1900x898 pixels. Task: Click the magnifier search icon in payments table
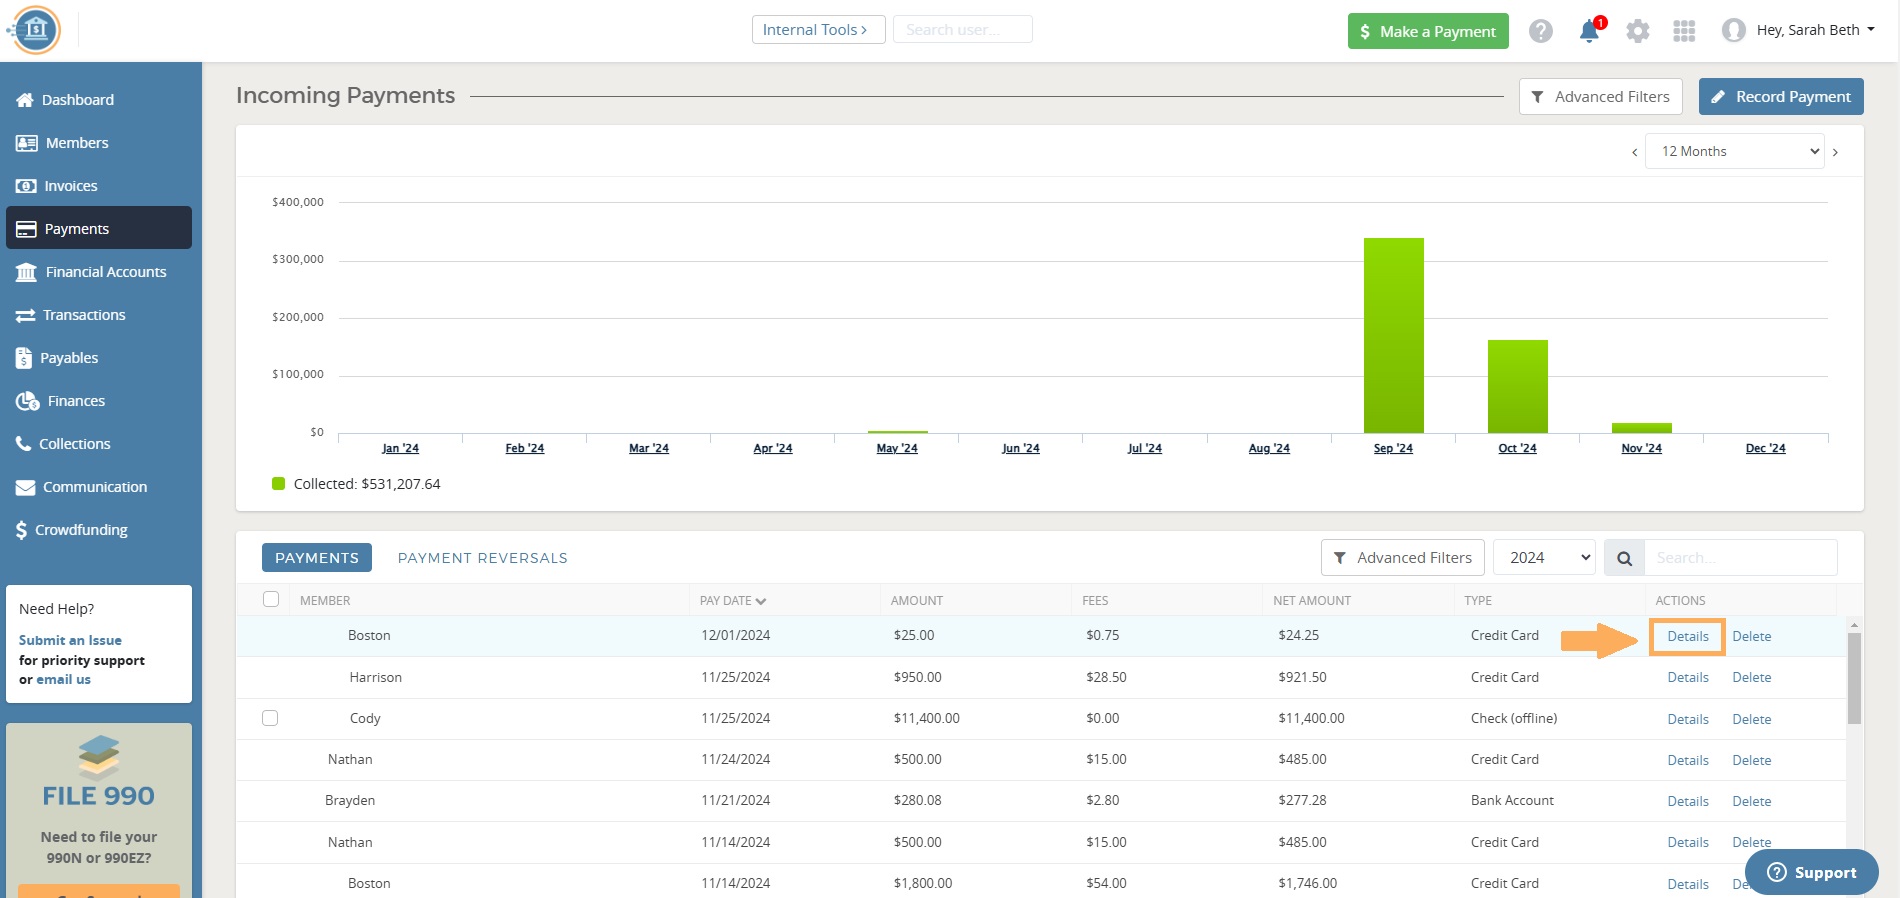tap(1624, 558)
